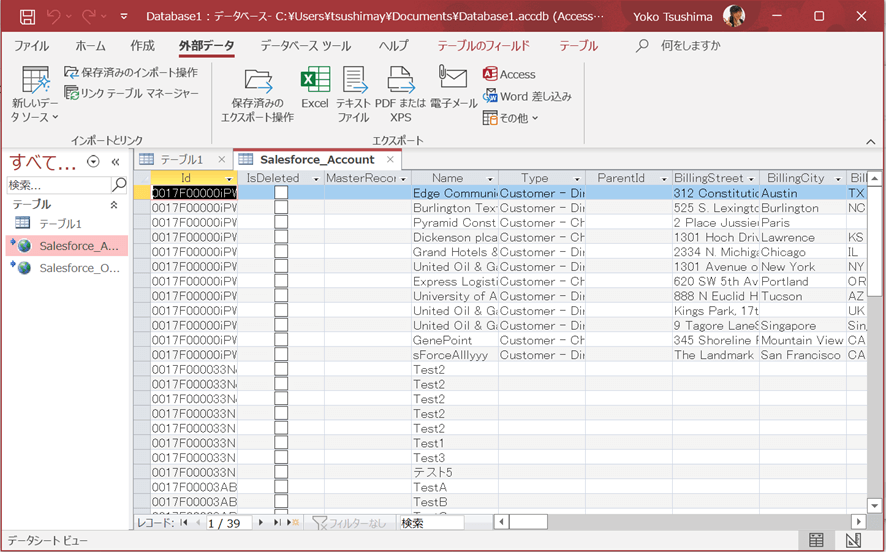Toggle IsDeleted checkbox for Edge Communications row
886x552 pixels.
click(281, 193)
